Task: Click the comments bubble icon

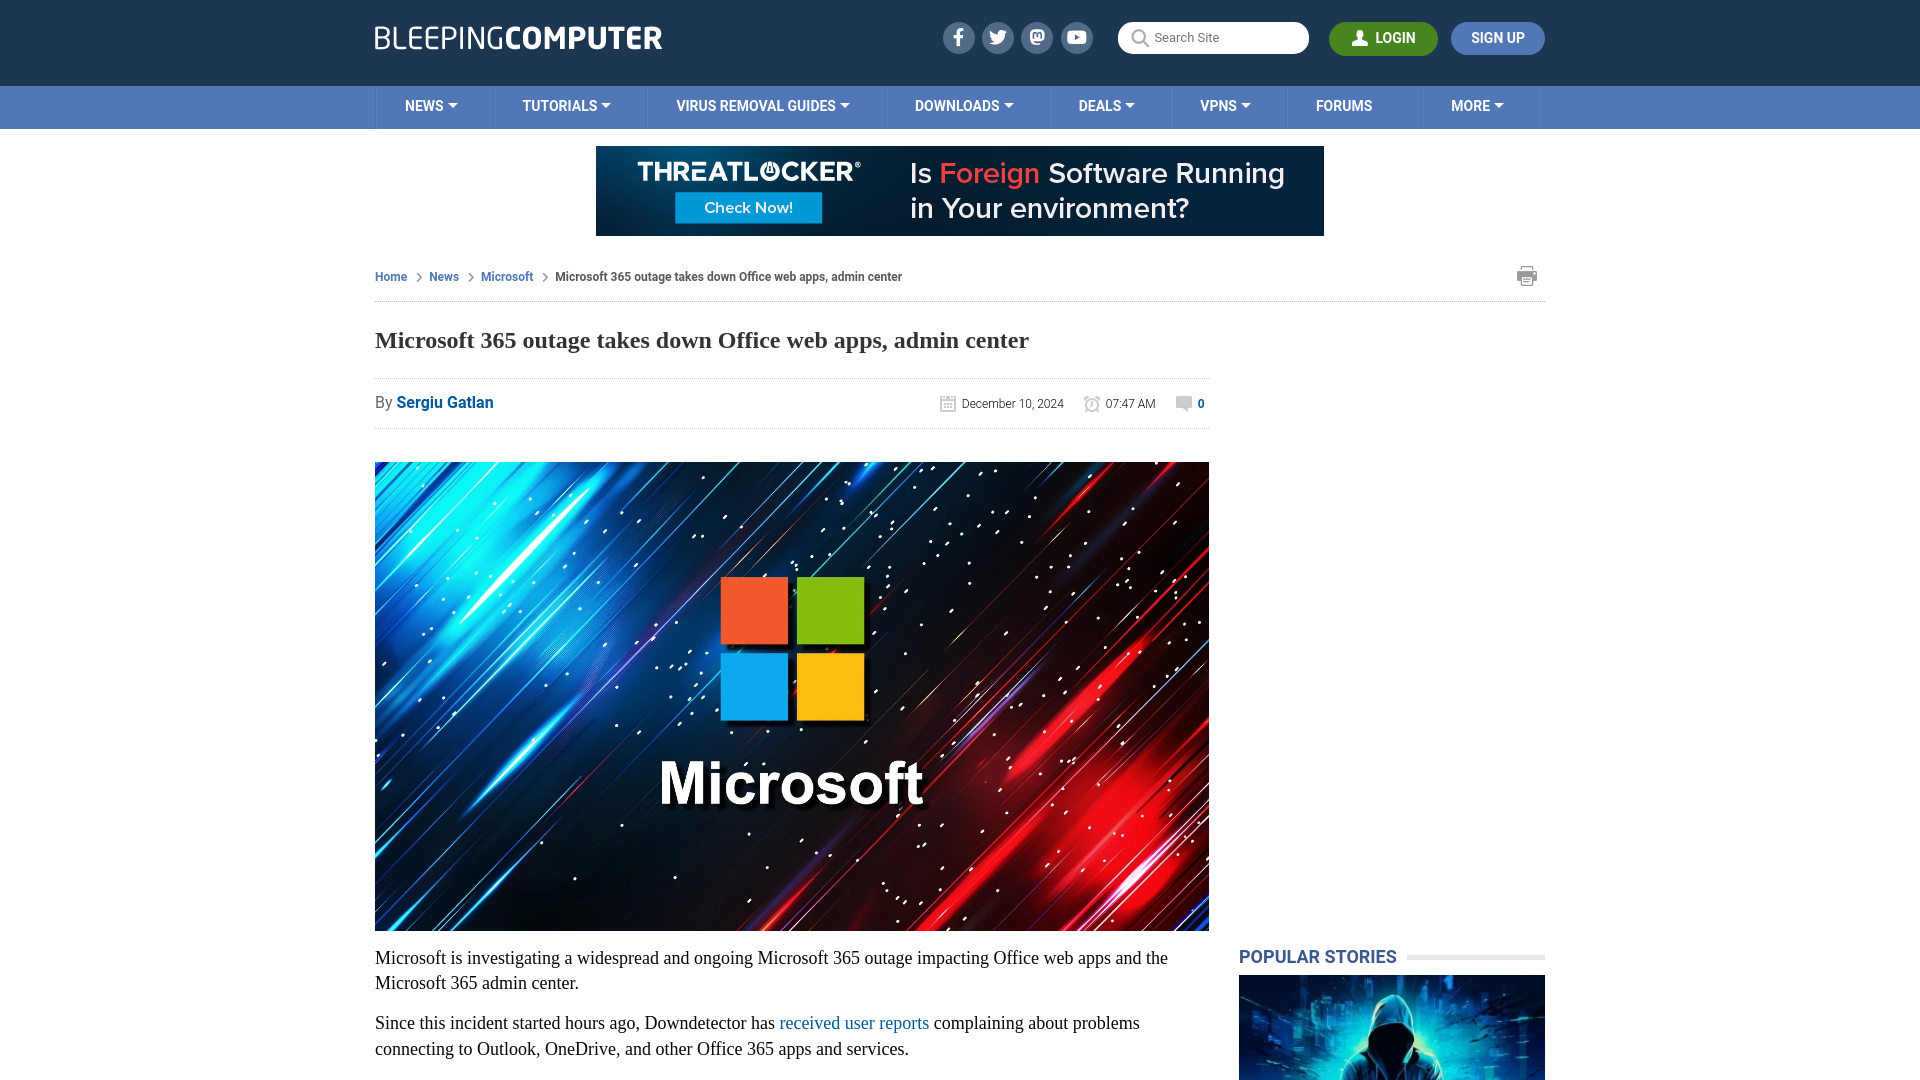Action: (x=1184, y=402)
